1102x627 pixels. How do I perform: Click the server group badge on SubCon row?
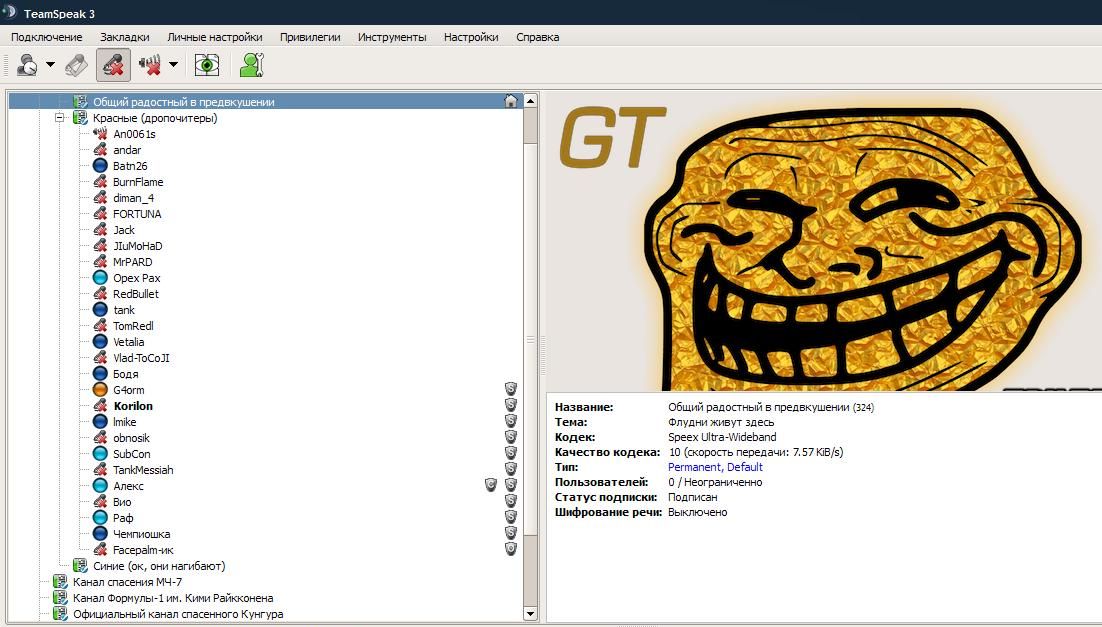511,453
